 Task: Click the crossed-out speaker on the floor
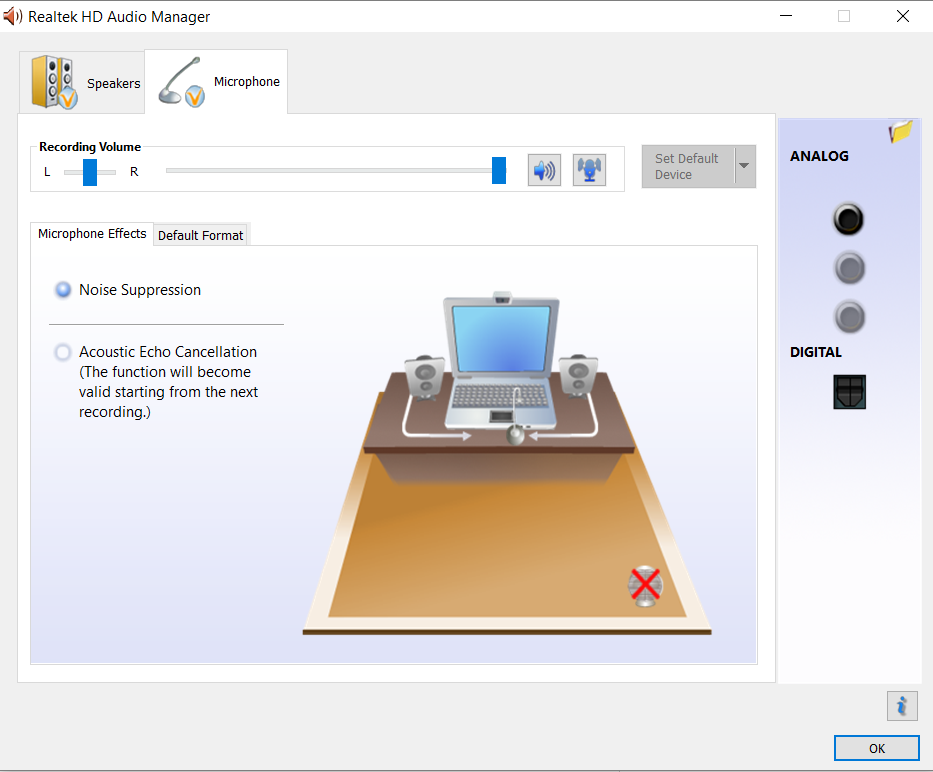(645, 585)
